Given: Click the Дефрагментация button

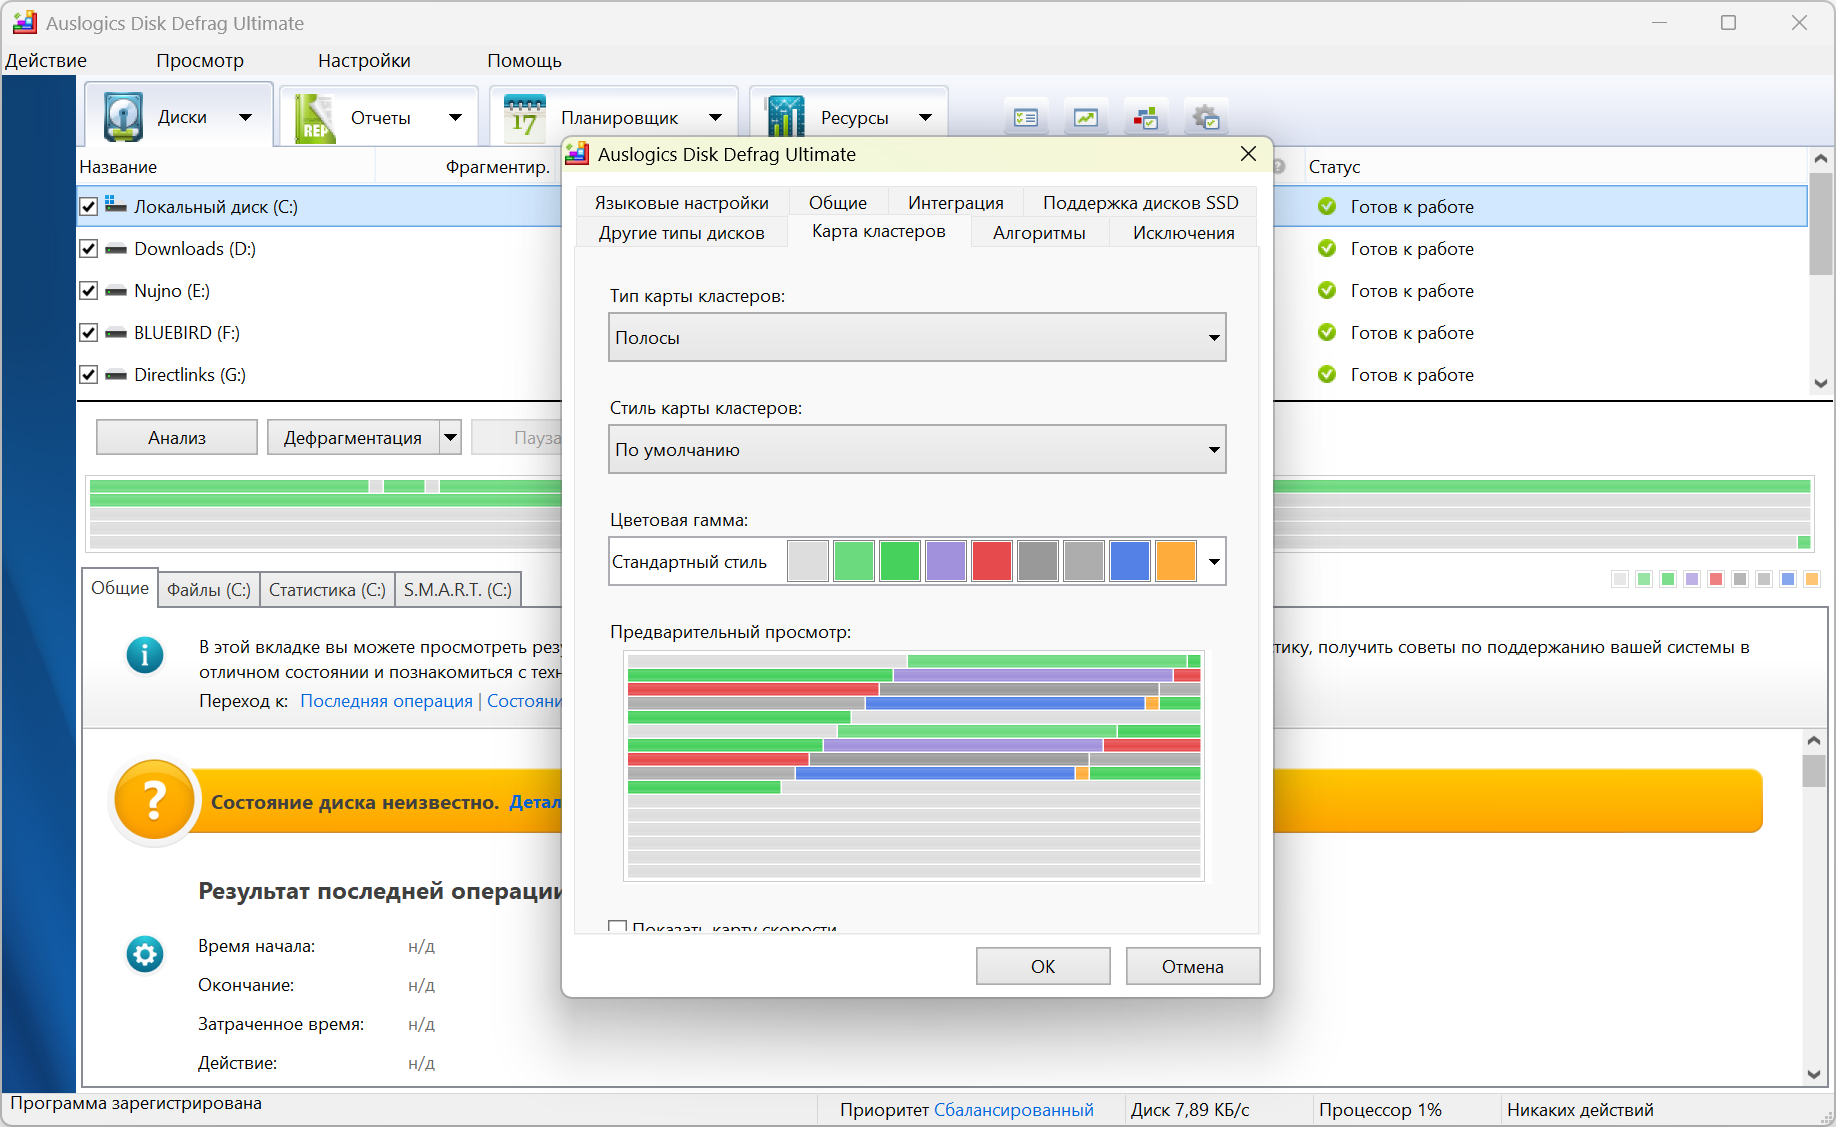Looking at the screenshot, I should (353, 437).
